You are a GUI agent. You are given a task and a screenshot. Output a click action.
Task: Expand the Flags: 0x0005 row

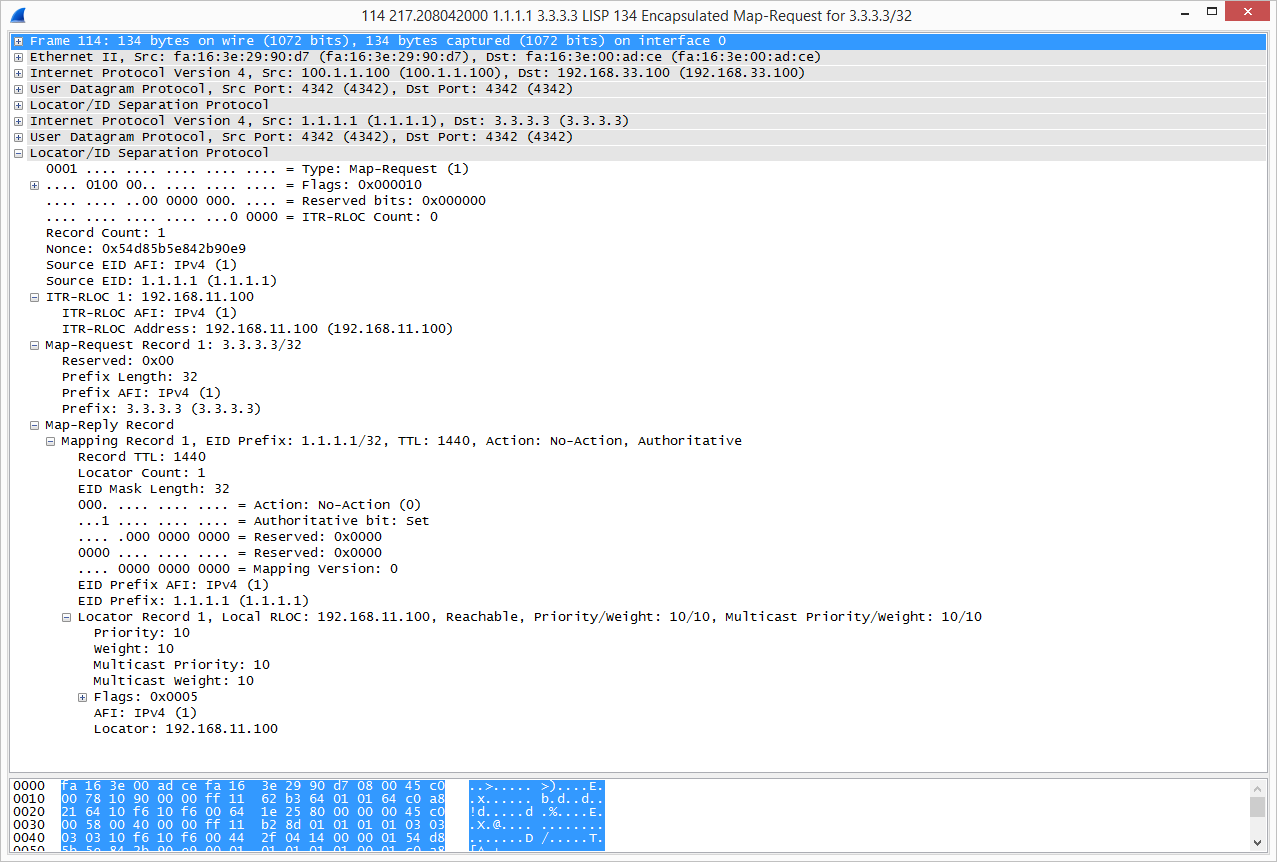[x=83, y=697]
